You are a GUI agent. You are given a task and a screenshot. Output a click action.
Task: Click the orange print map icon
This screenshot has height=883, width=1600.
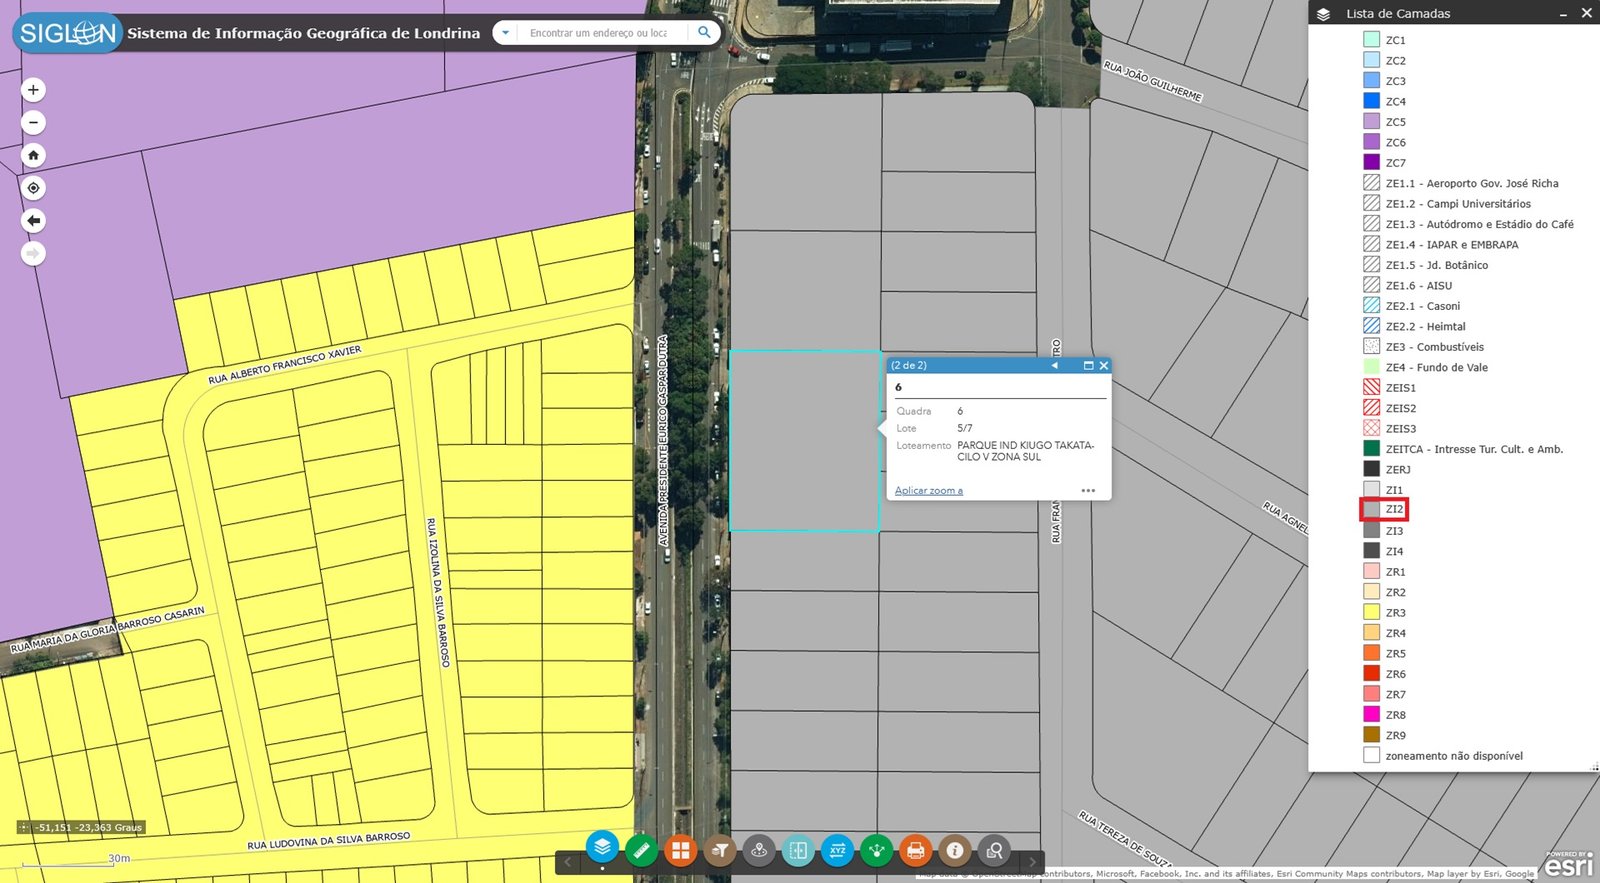[915, 850]
